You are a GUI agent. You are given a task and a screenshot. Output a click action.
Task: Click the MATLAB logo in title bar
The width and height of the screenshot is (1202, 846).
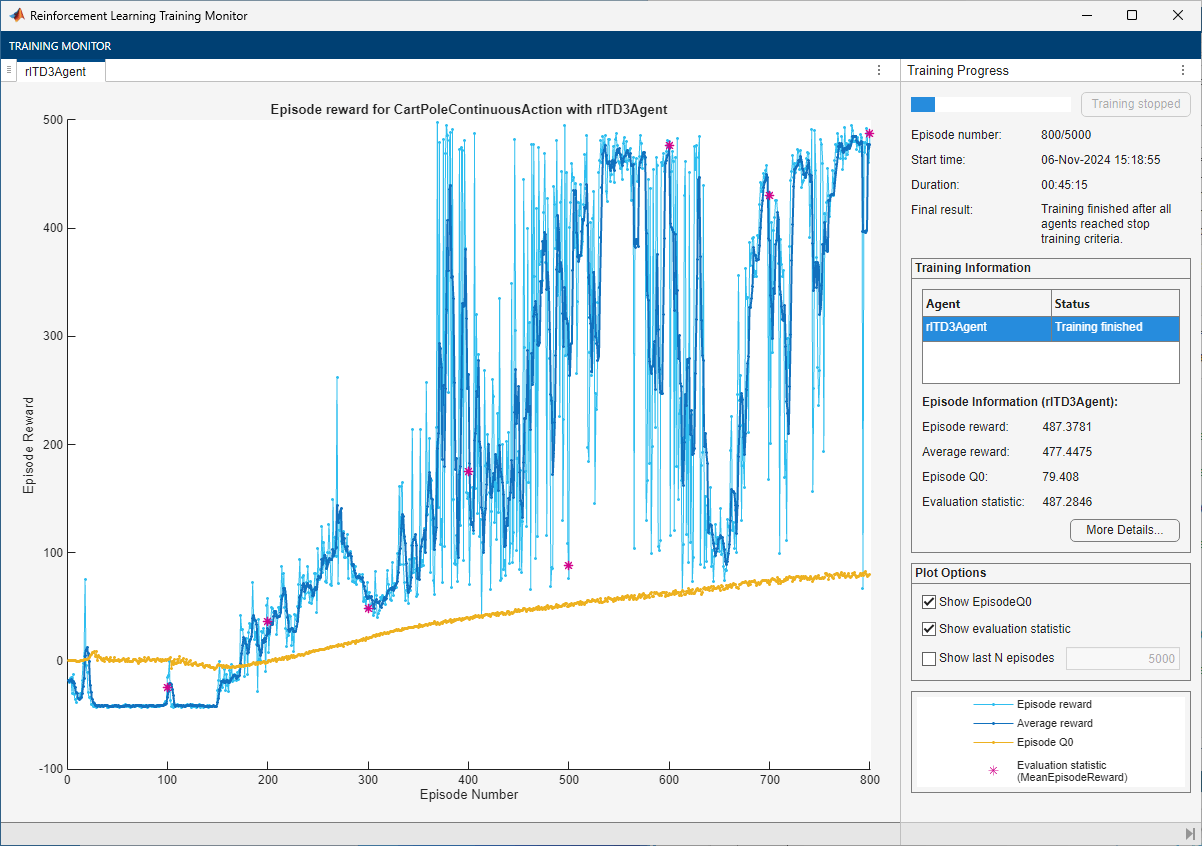click(17, 16)
